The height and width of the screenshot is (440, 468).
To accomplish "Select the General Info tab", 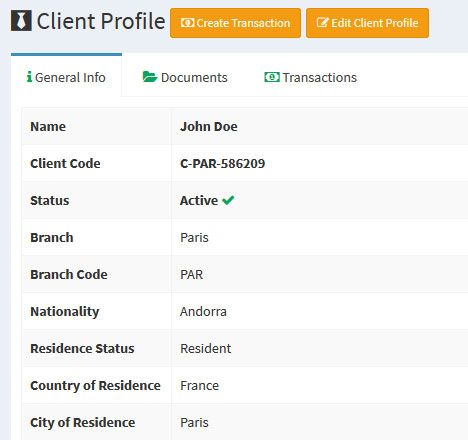I will 66,76.
